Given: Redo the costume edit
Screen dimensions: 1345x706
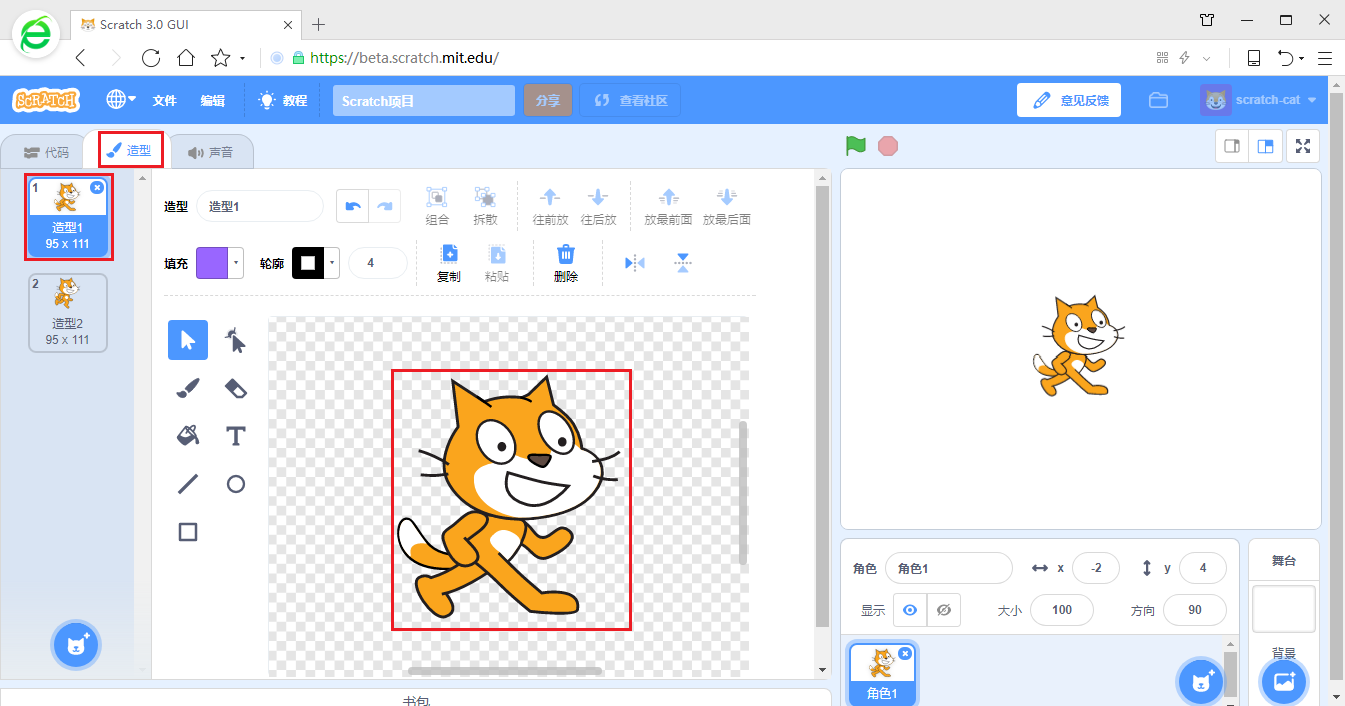Looking at the screenshot, I should point(385,206).
